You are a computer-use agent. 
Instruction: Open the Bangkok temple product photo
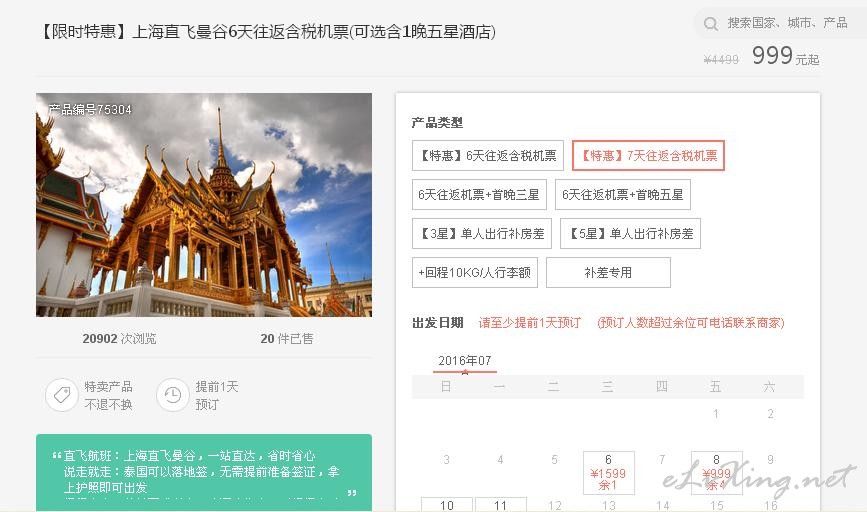204,205
